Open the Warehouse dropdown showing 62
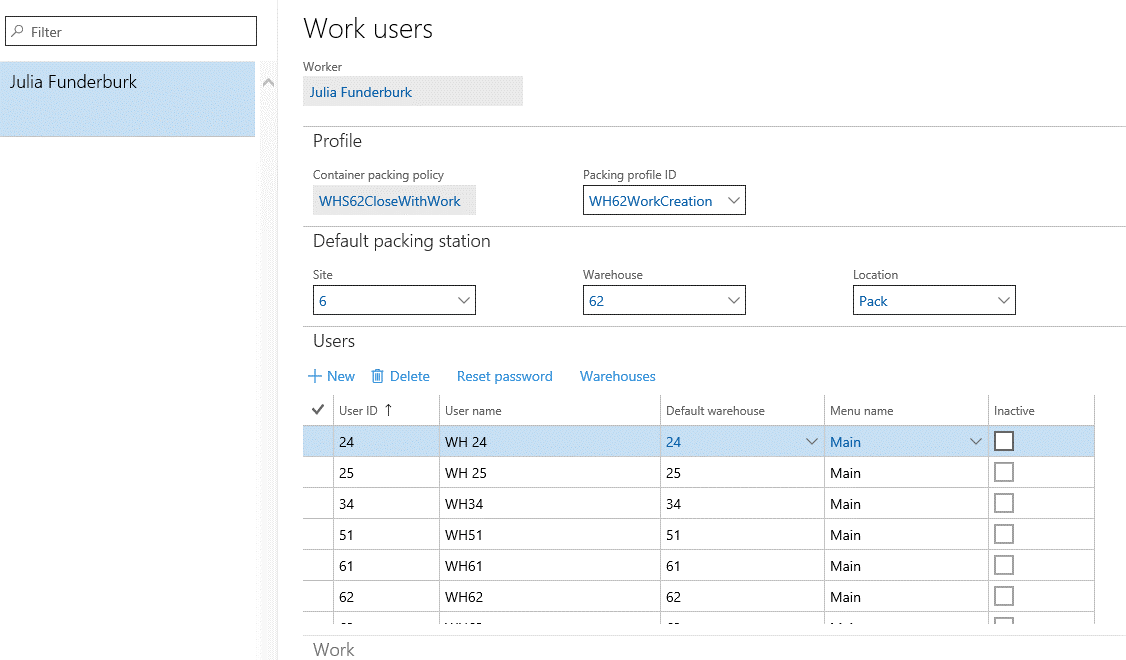Image resolution: width=1126 pixels, height=660 pixels. pyautogui.click(x=733, y=301)
